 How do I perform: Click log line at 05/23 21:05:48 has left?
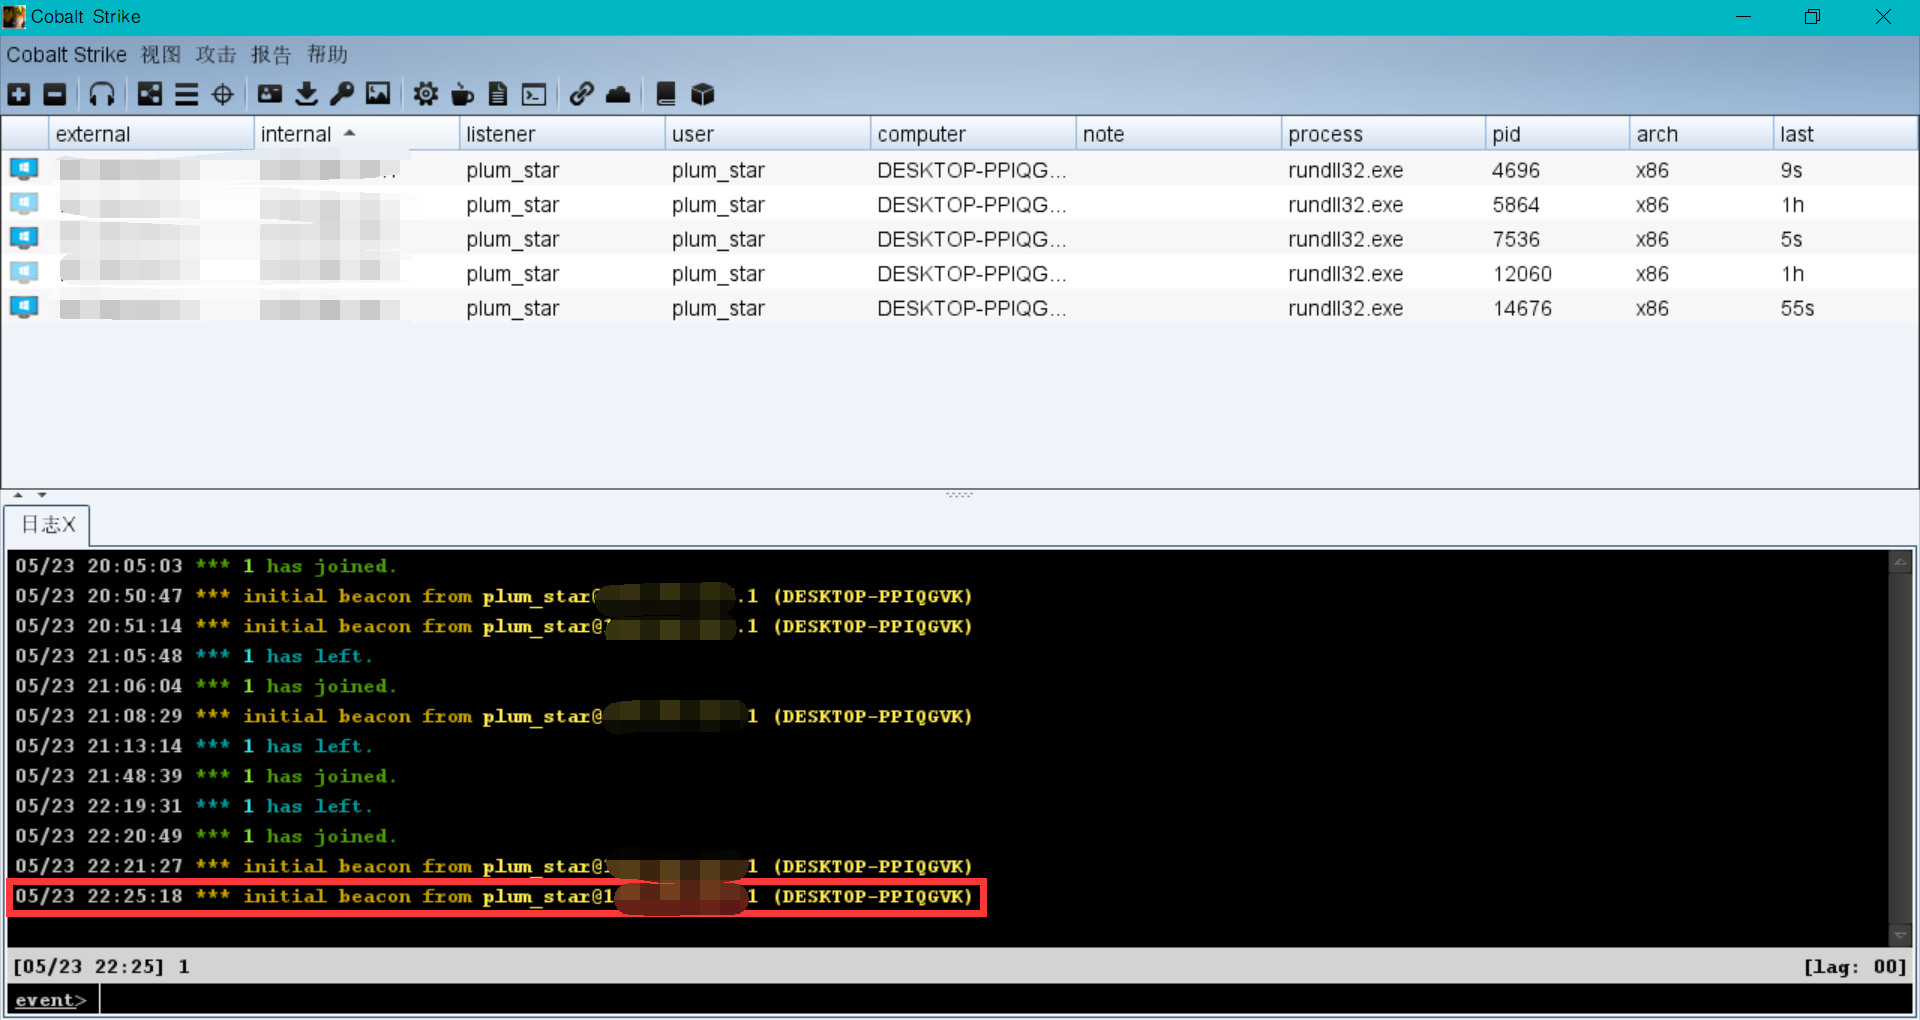coord(194,656)
